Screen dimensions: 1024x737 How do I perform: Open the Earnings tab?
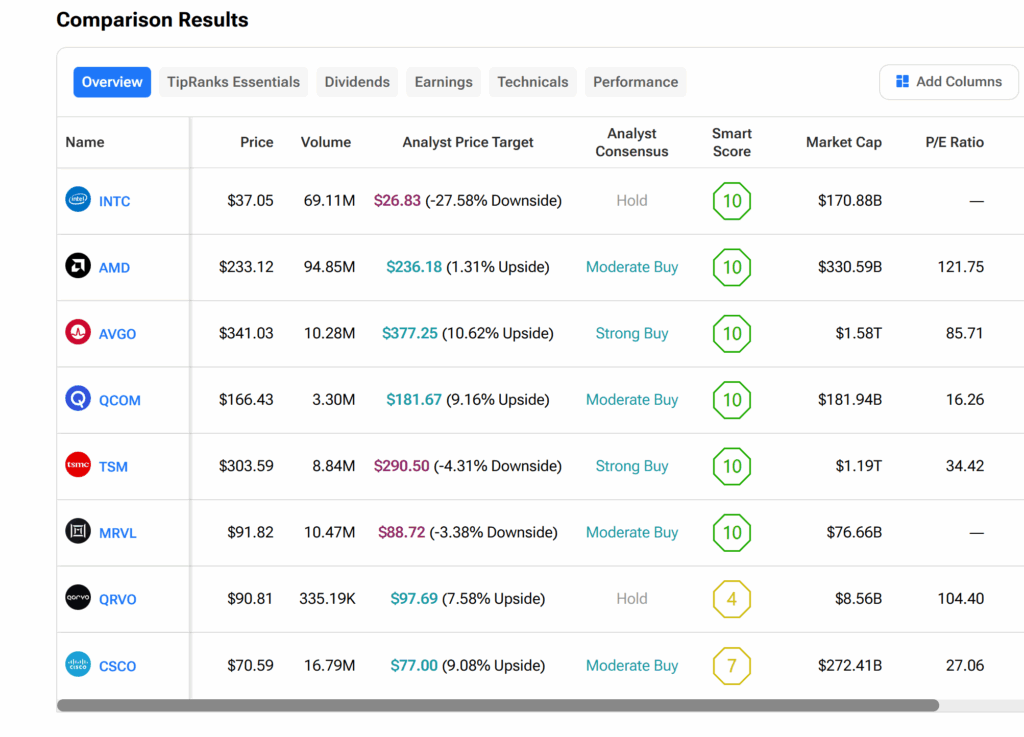(443, 82)
